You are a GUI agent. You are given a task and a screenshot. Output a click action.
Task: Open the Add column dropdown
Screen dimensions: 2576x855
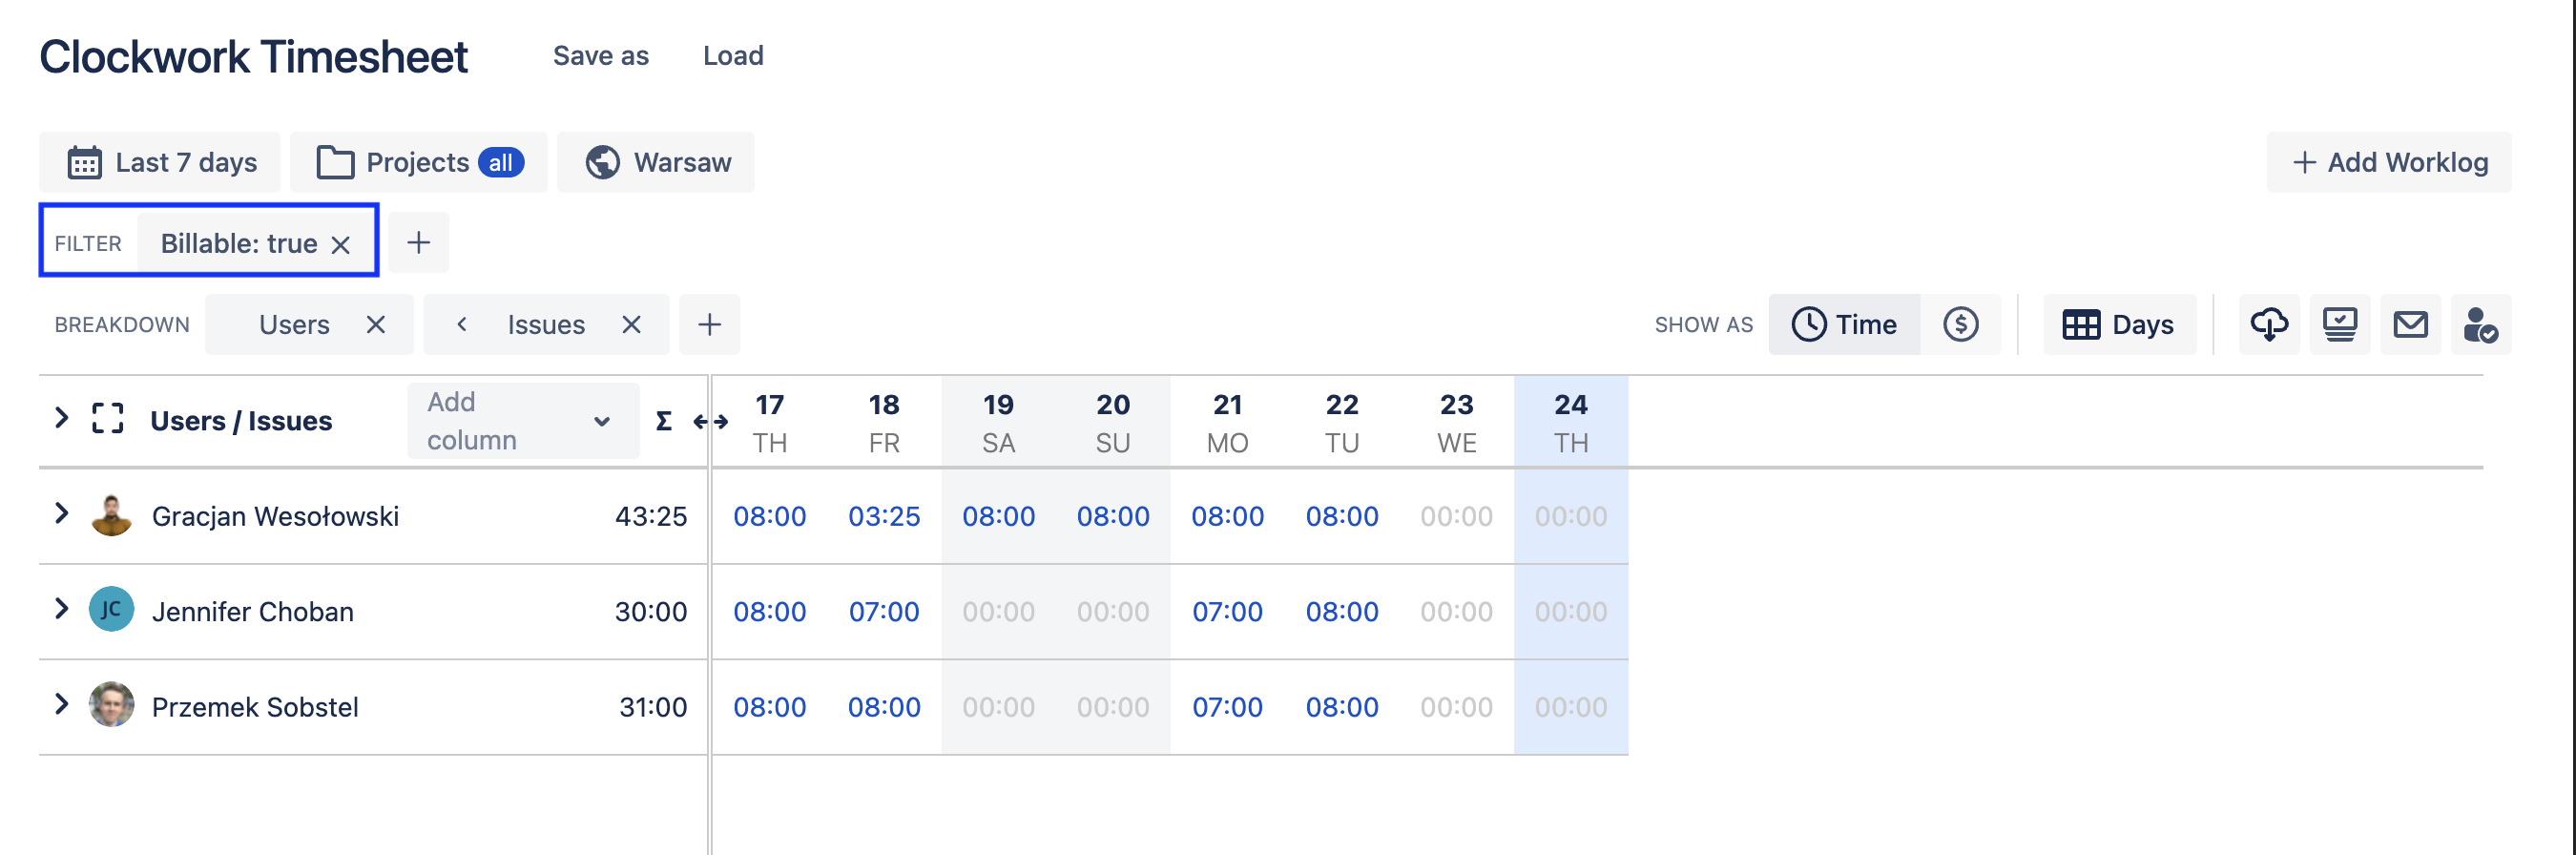click(x=522, y=421)
